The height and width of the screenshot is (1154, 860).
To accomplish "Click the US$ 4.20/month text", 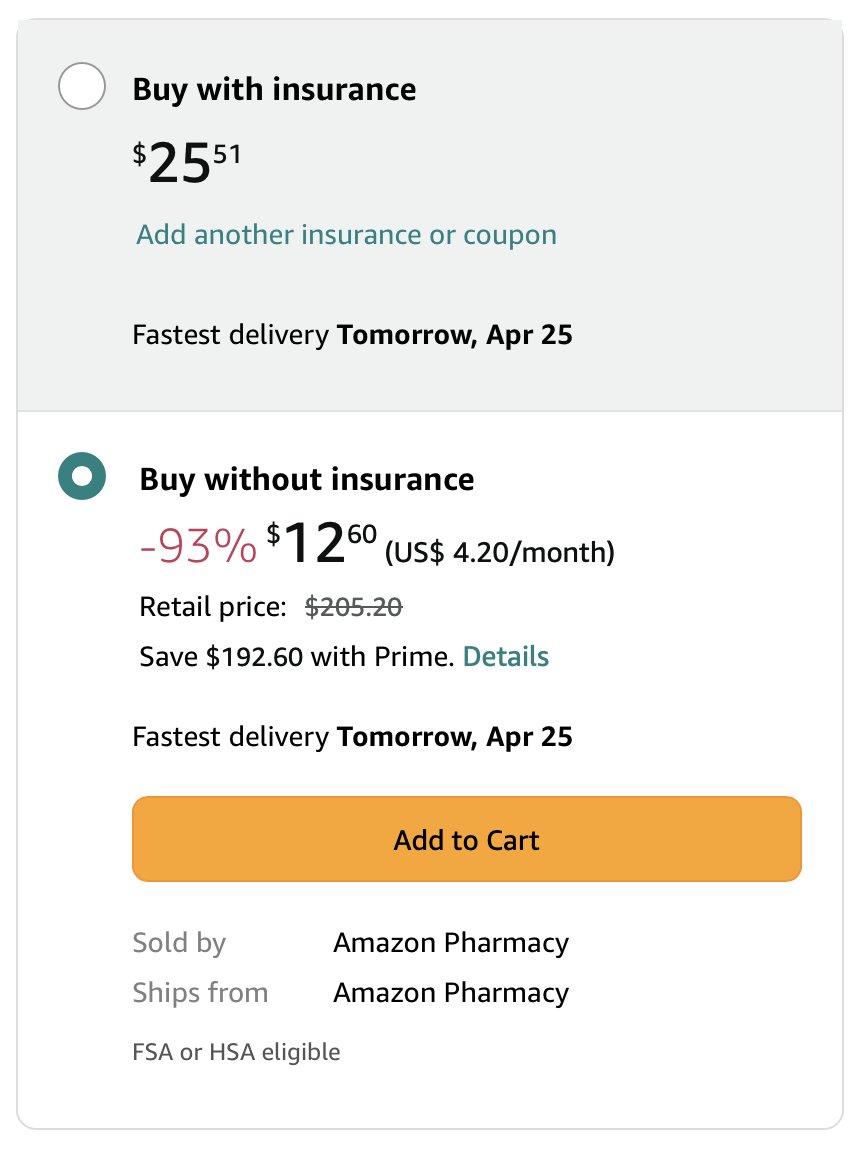I will click(x=500, y=552).
